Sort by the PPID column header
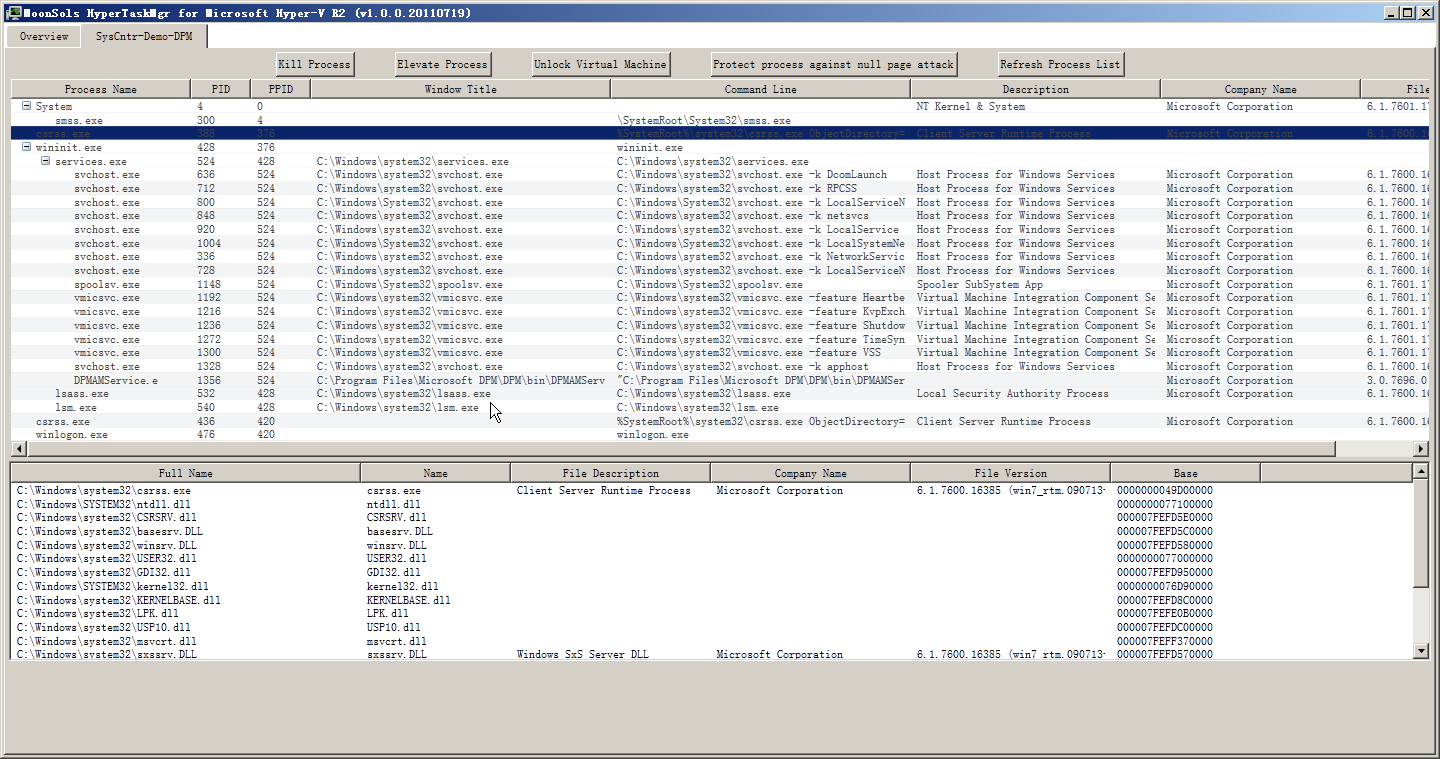Image resolution: width=1440 pixels, height=759 pixels. [x=281, y=89]
